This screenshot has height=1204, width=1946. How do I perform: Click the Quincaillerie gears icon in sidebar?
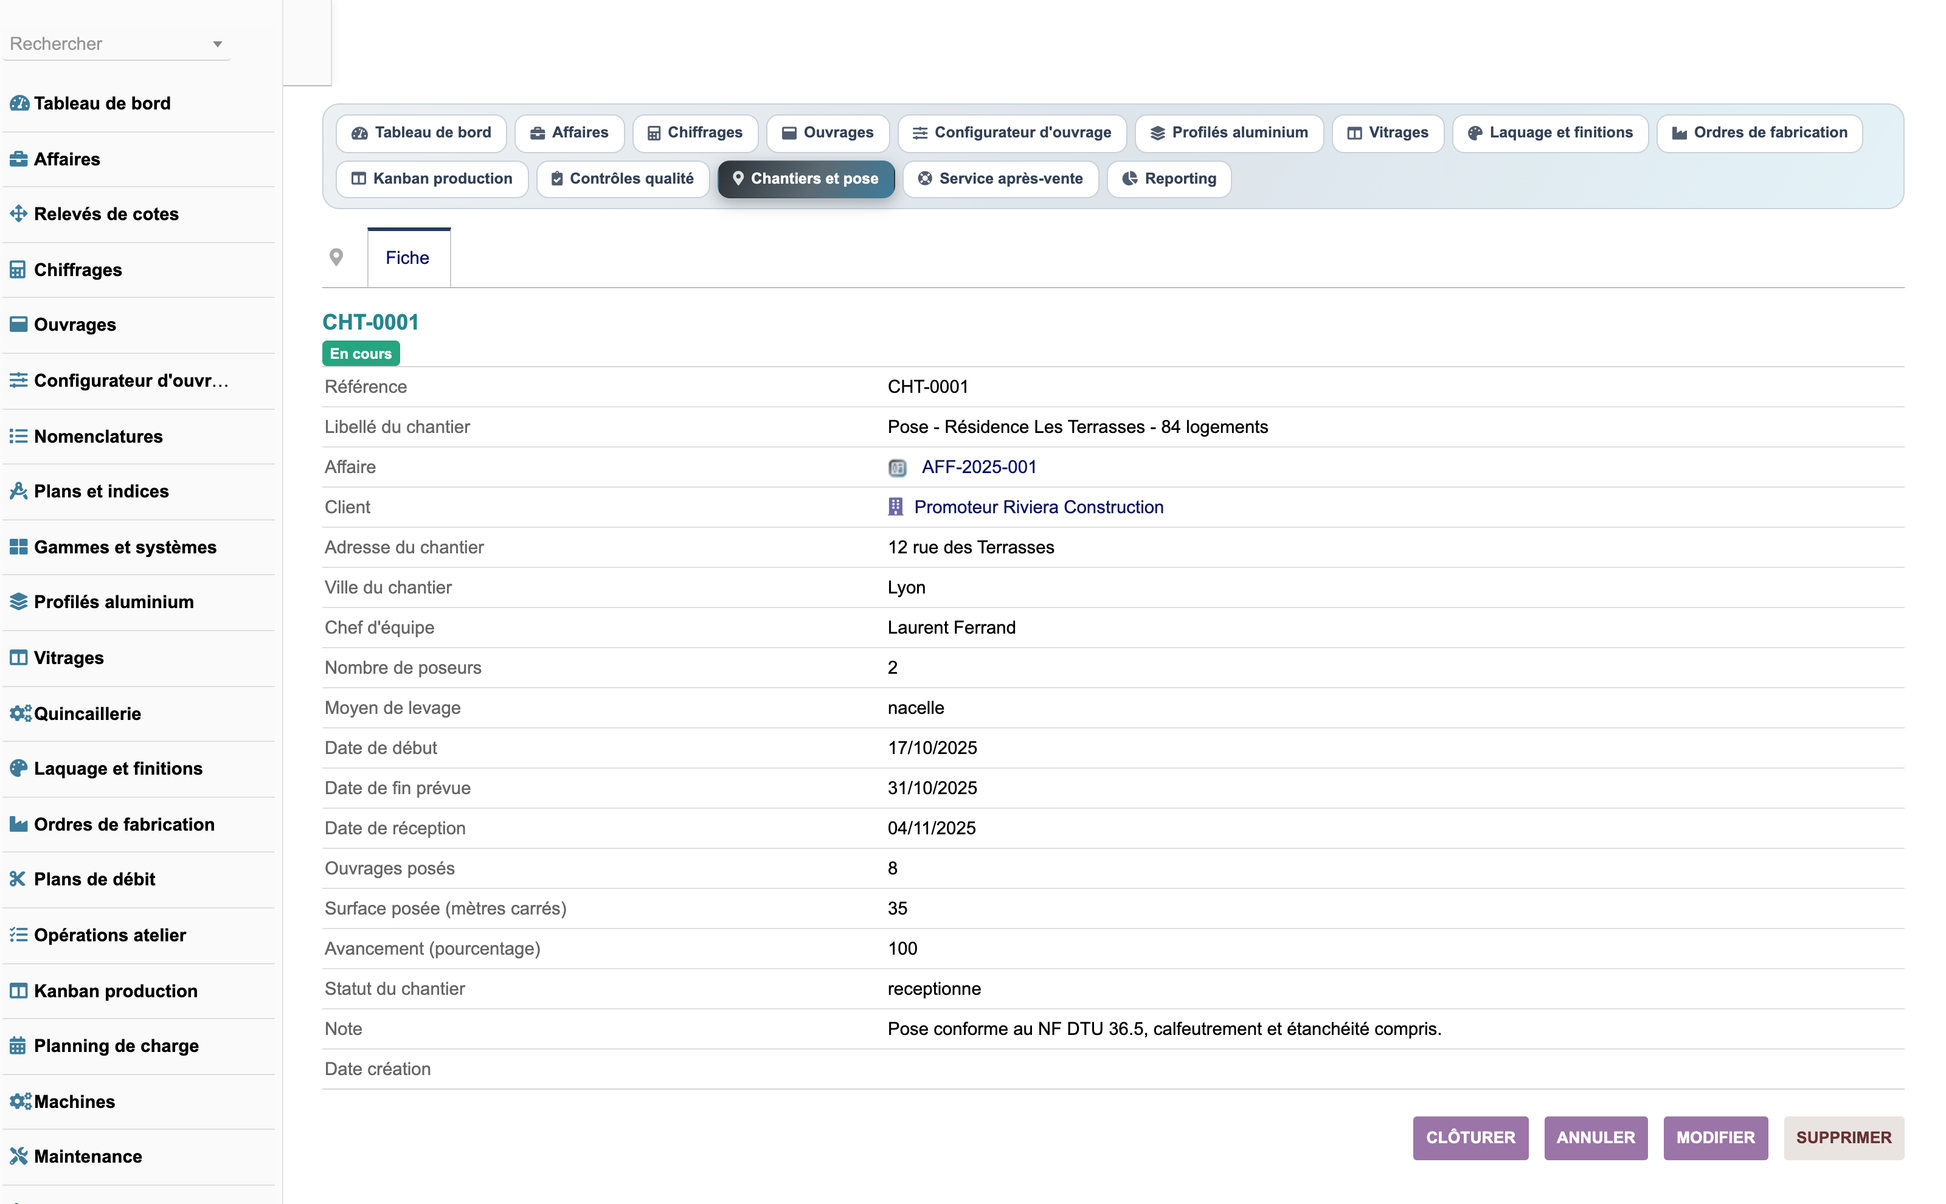(x=20, y=713)
